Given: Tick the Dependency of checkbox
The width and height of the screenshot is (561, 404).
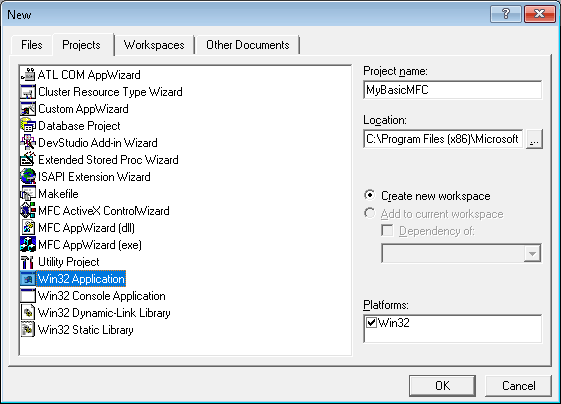Looking at the screenshot, I should point(387,230).
